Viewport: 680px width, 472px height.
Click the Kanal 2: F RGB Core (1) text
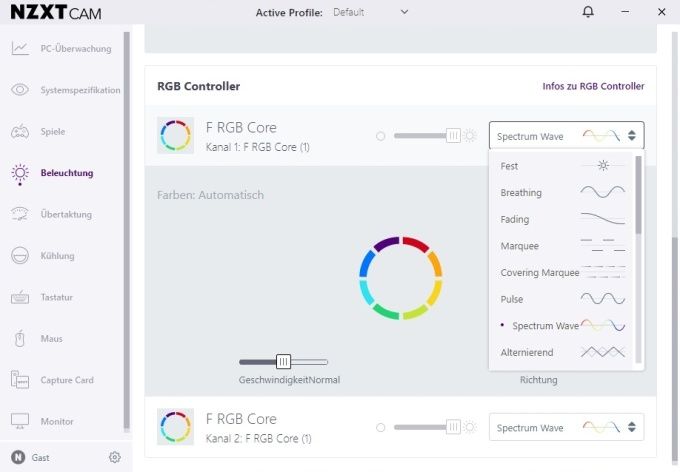pyautogui.click(x=258, y=439)
